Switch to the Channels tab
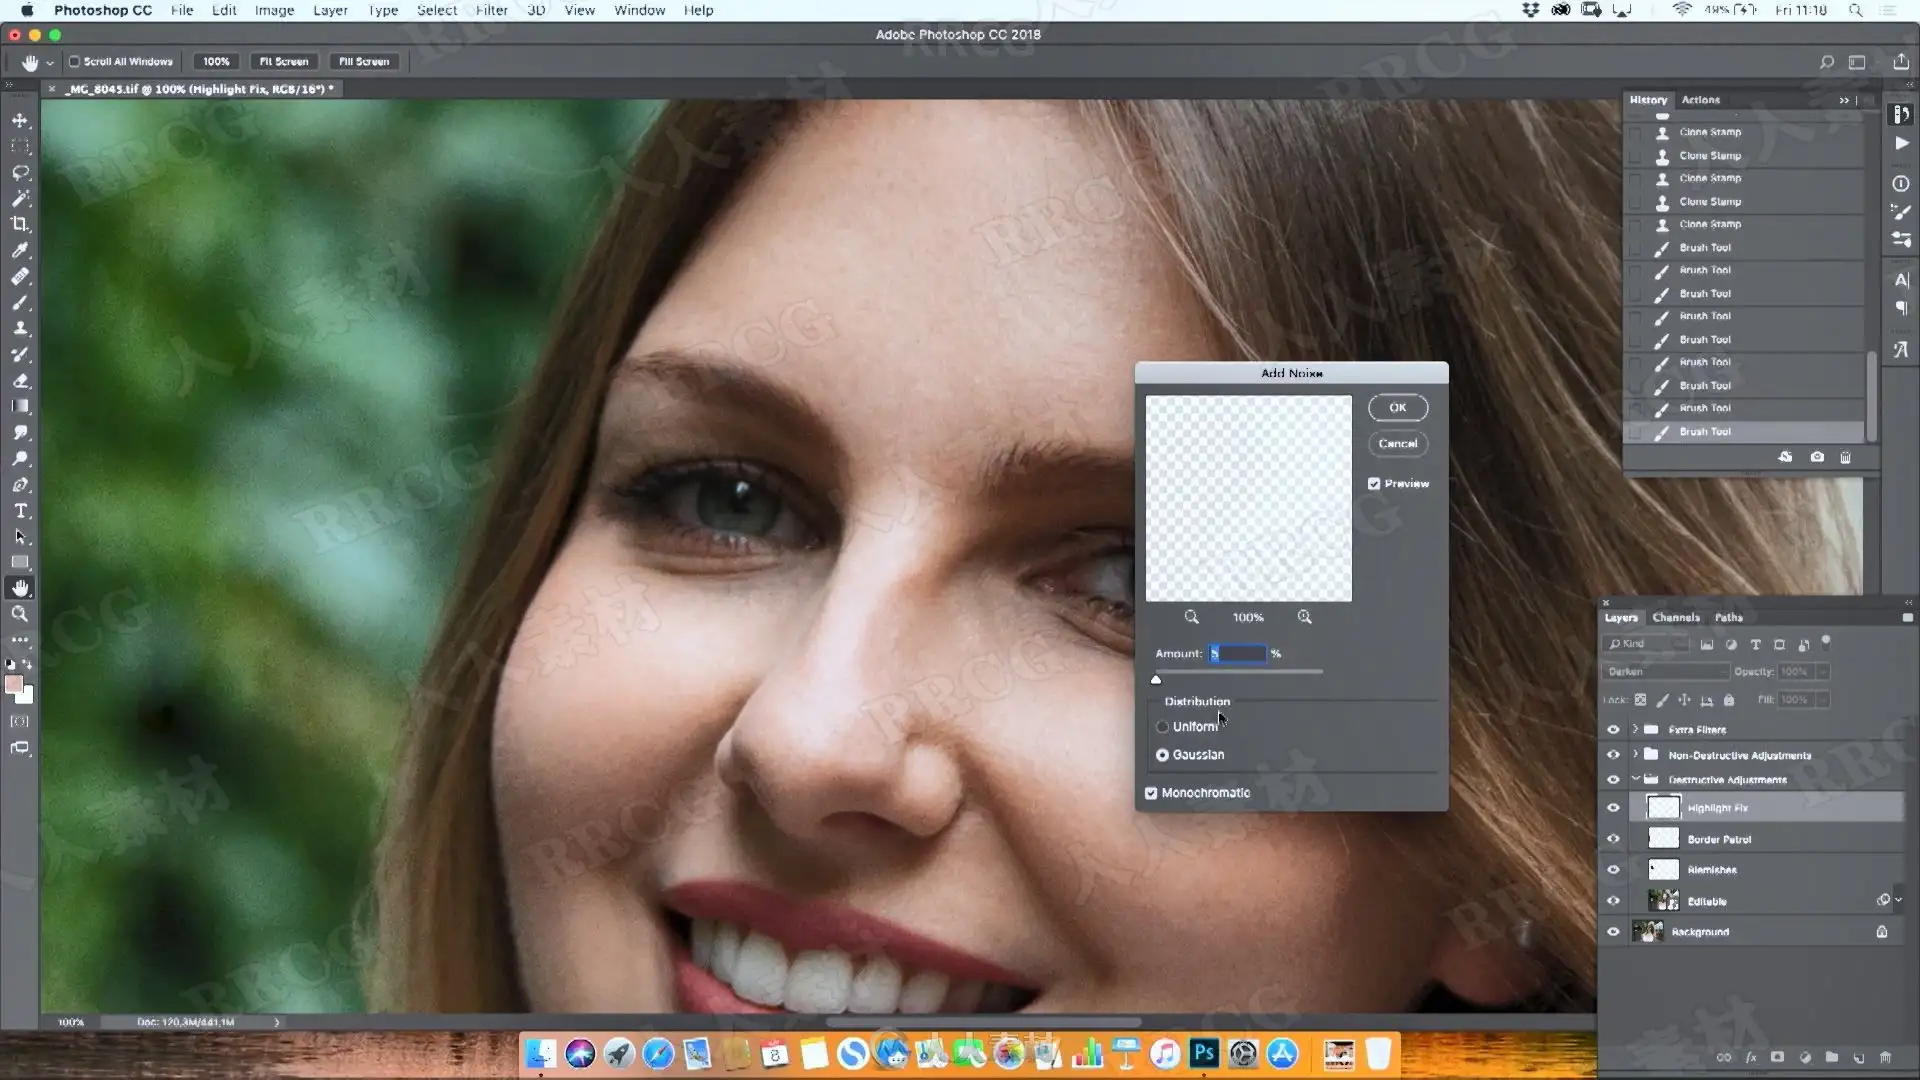The height and width of the screenshot is (1080, 1920). tap(1676, 618)
